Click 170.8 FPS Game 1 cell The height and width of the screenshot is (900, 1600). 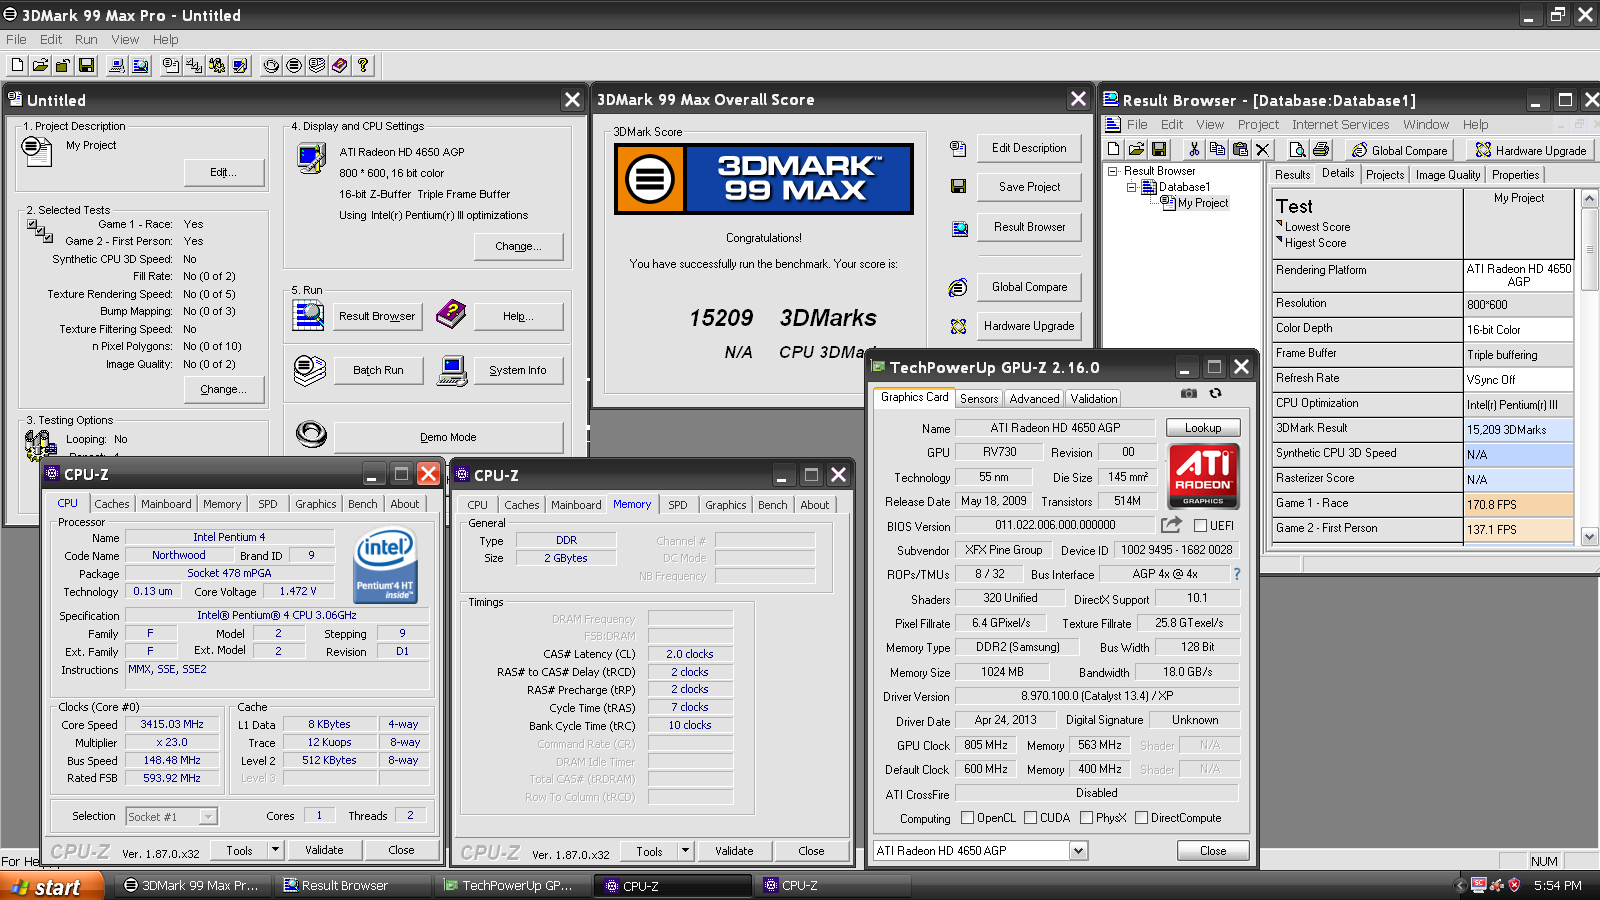point(1518,504)
